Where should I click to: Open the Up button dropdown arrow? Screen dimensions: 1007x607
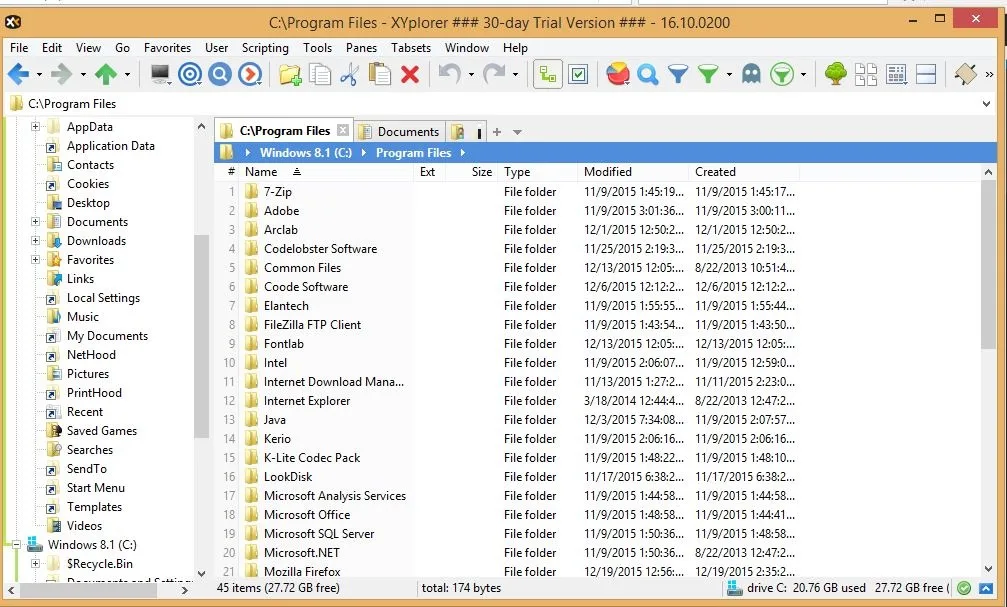pyautogui.click(x=127, y=75)
